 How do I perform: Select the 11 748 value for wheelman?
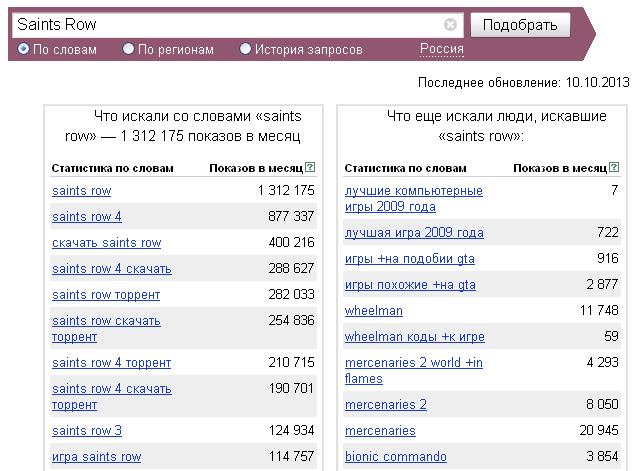599,310
